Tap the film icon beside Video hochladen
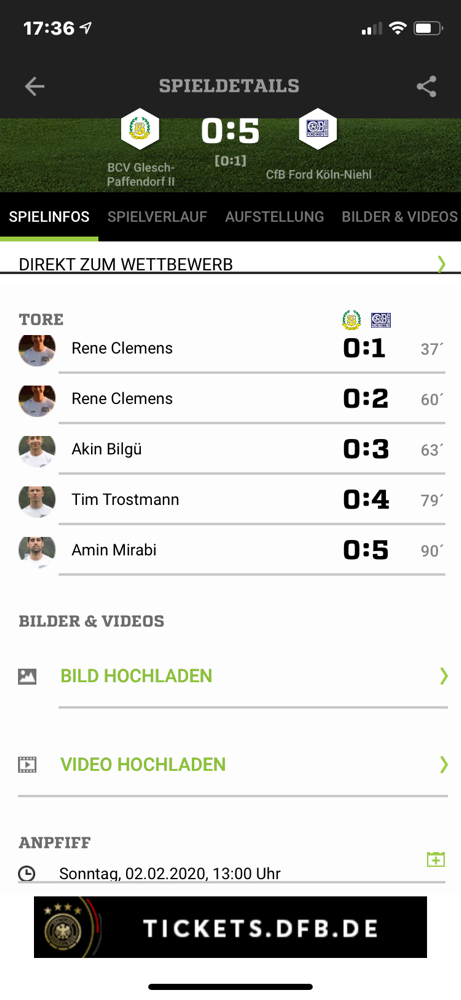The image size is (461, 1000). click(27, 764)
